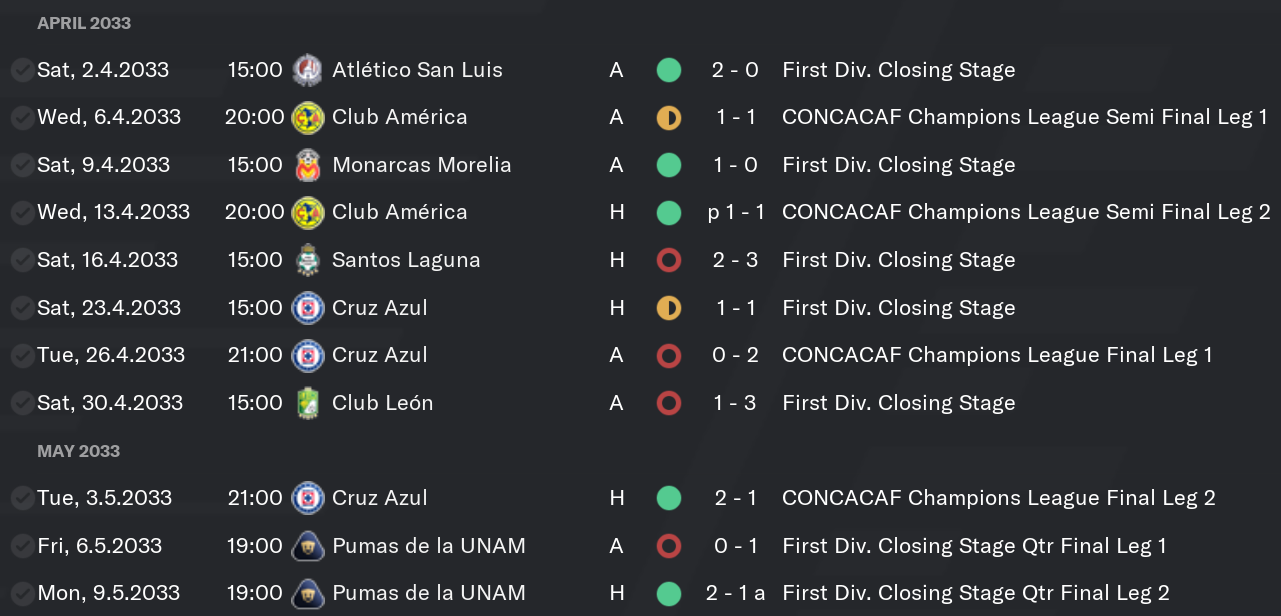Click the MAY 2033 month header
The width and height of the screenshot is (1281, 616).
(x=78, y=451)
